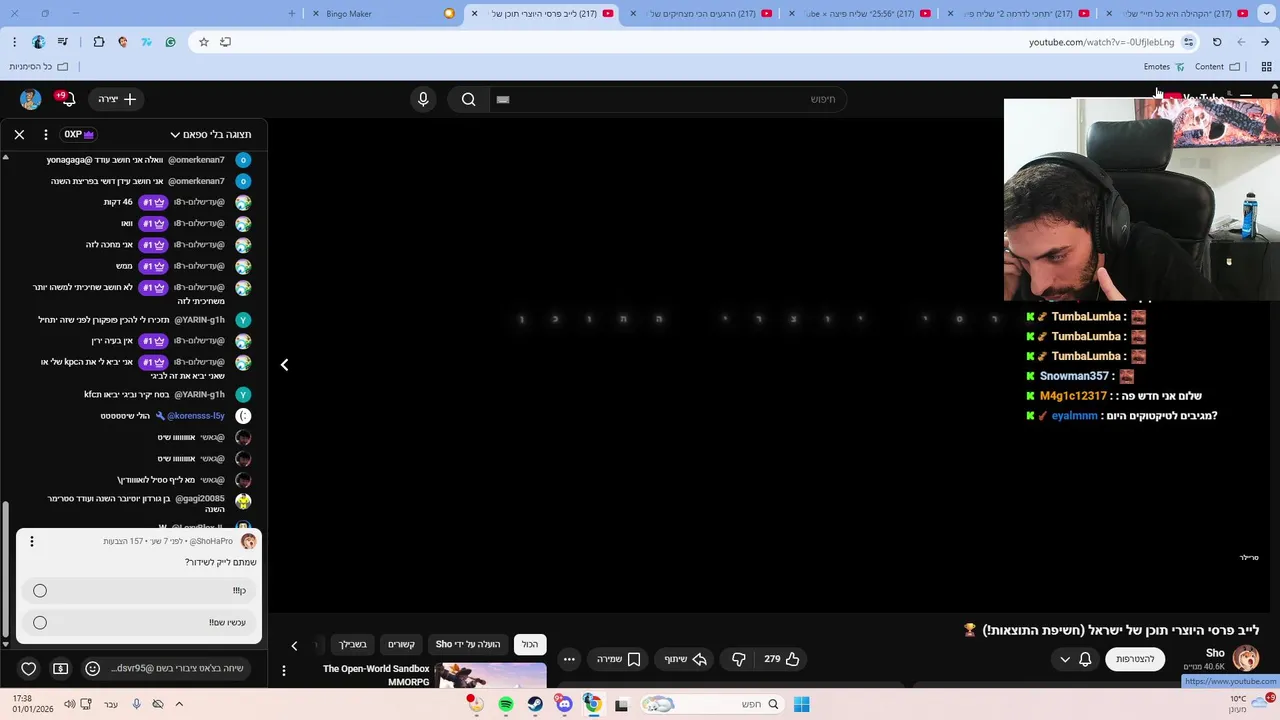Open the browser extensions puzzle icon
1280x720 pixels.
coord(99,42)
